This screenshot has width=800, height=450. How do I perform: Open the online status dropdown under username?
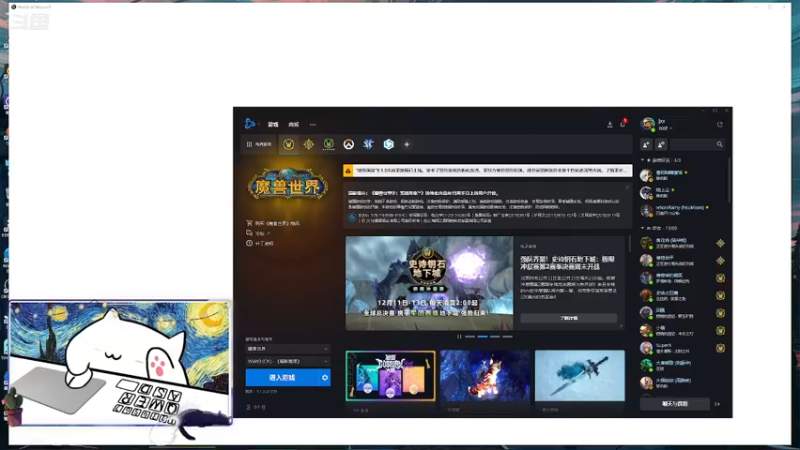pos(665,128)
